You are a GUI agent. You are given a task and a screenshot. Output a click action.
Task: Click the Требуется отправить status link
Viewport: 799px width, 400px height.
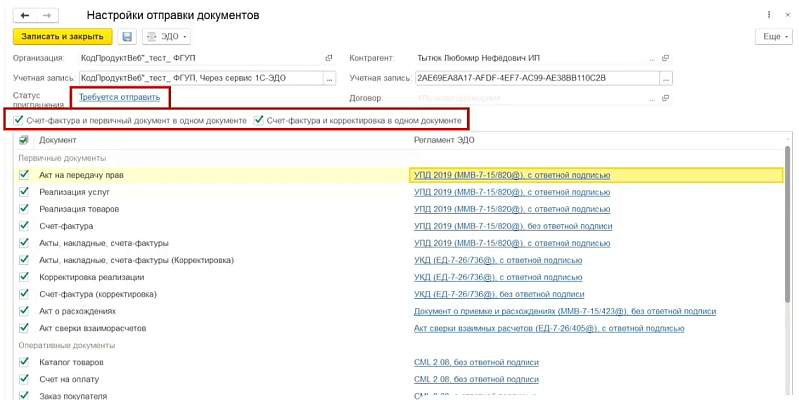[120, 97]
